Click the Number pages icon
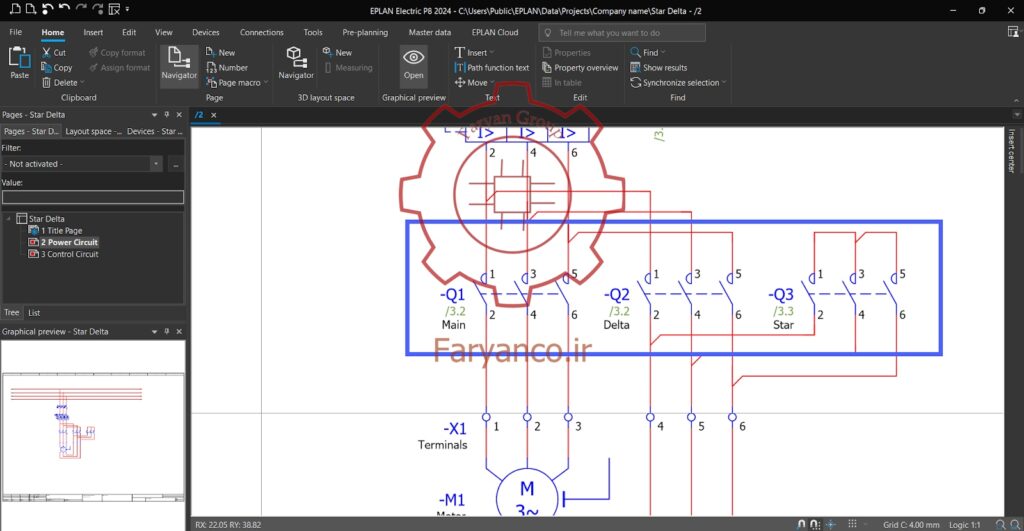The image size is (1024, 531). (x=211, y=67)
